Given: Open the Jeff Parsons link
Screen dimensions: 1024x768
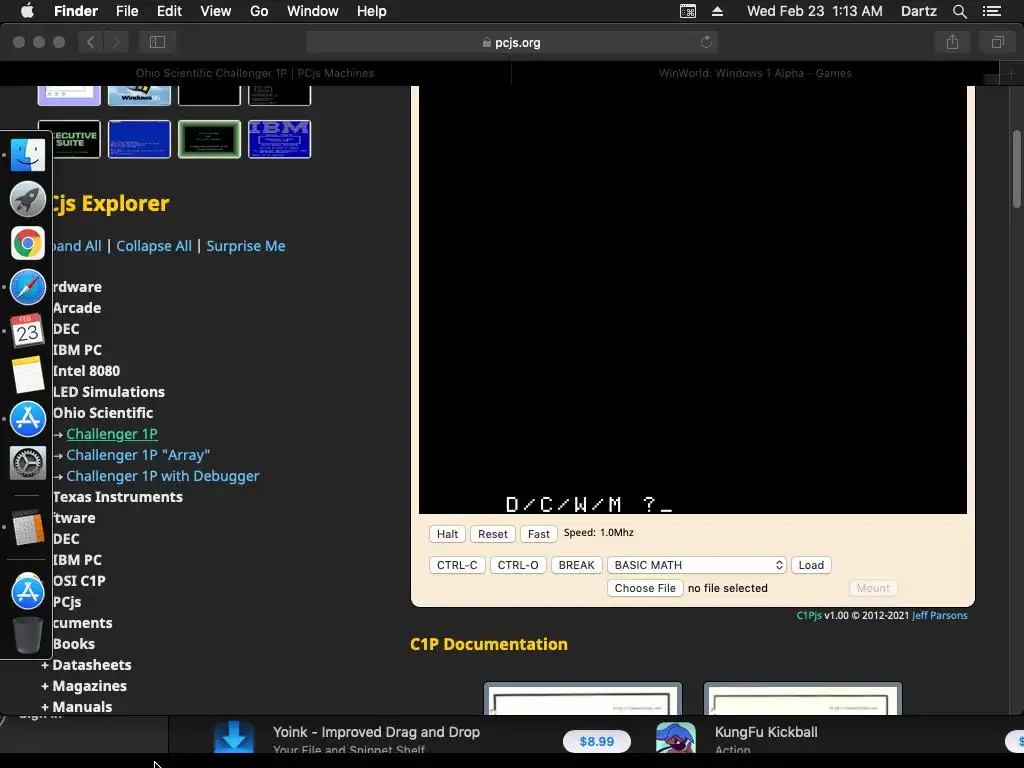Looking at the screenshot, I should 940,615.
